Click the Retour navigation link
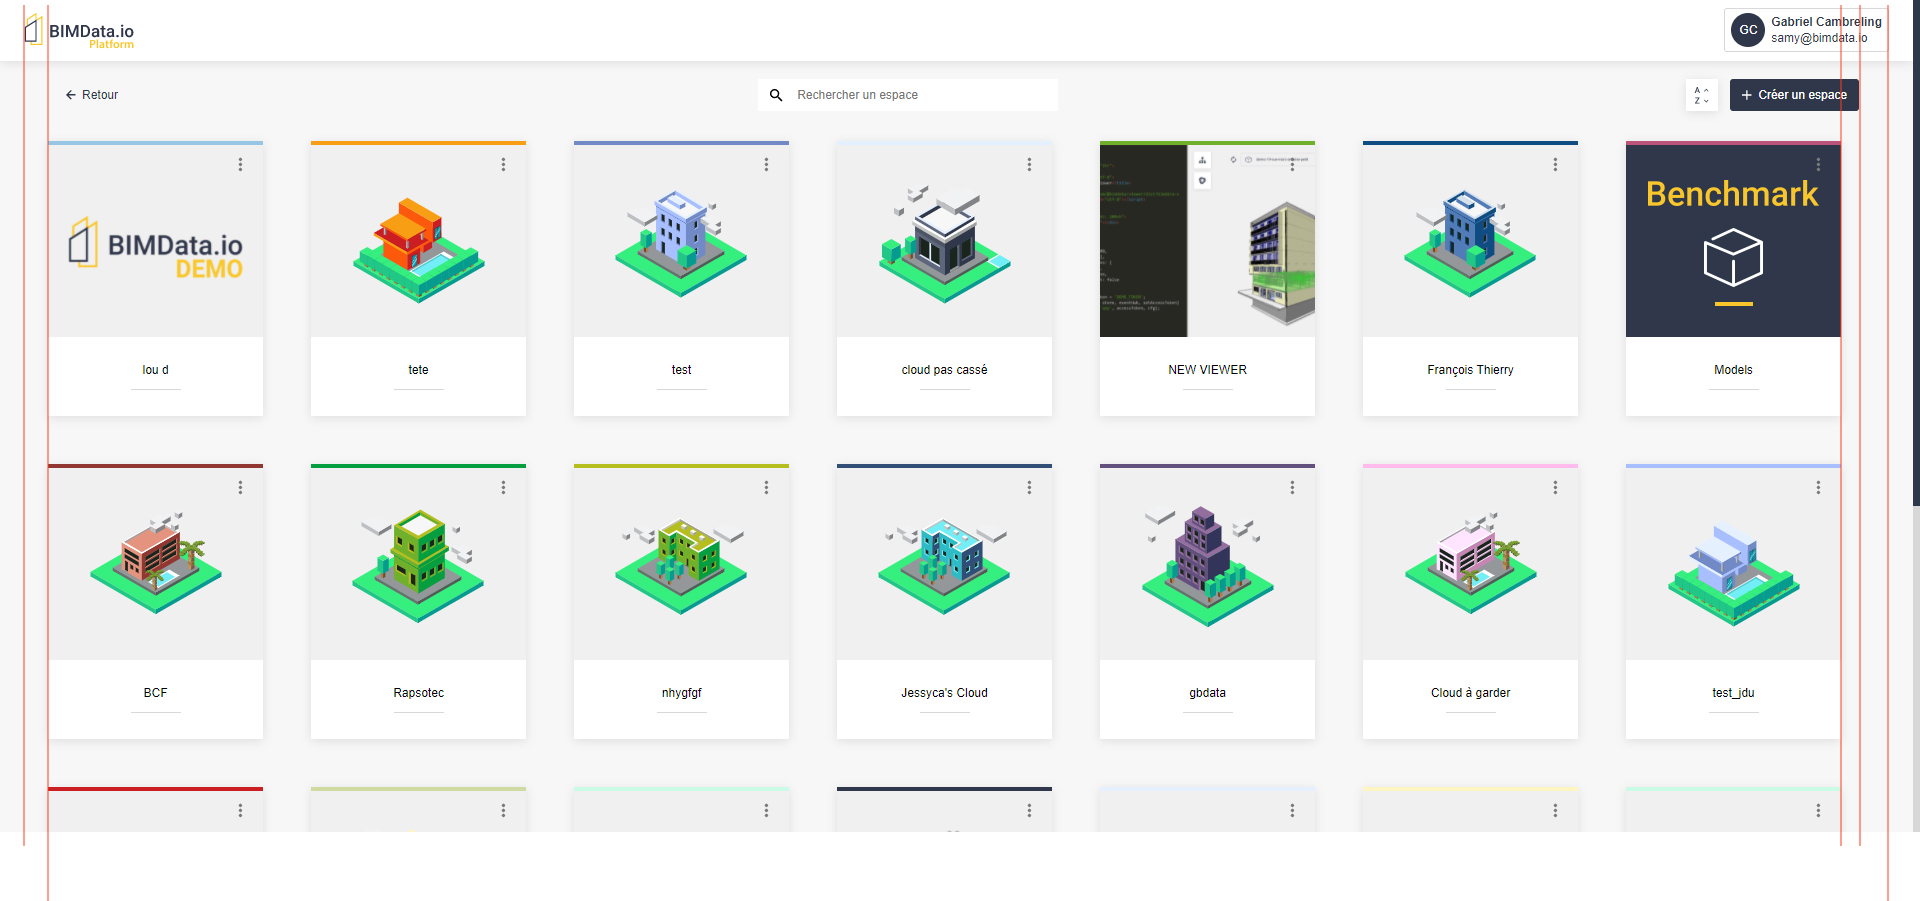Image resolution: width=1920 pixels, height=901 pixels. (99, 94)
